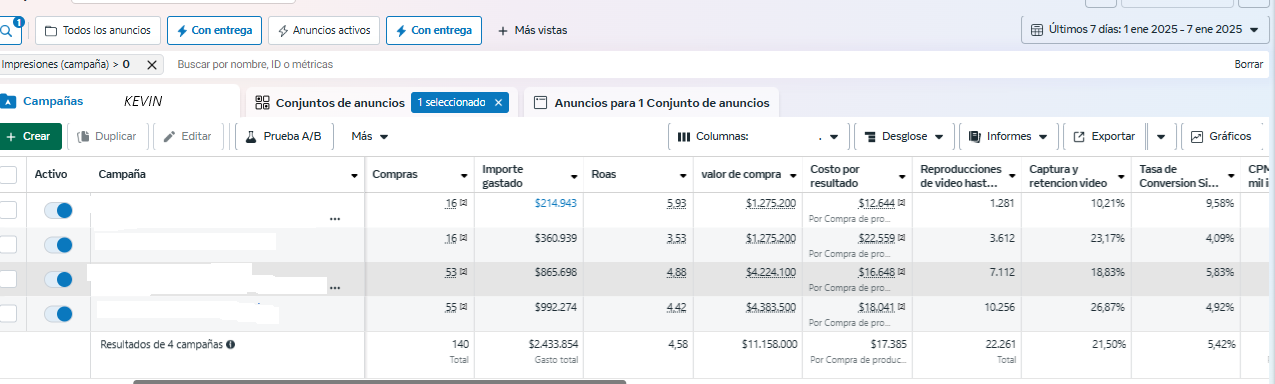
Task: Select the checkbox for the $360.939 row
Action: pos(8,245)
